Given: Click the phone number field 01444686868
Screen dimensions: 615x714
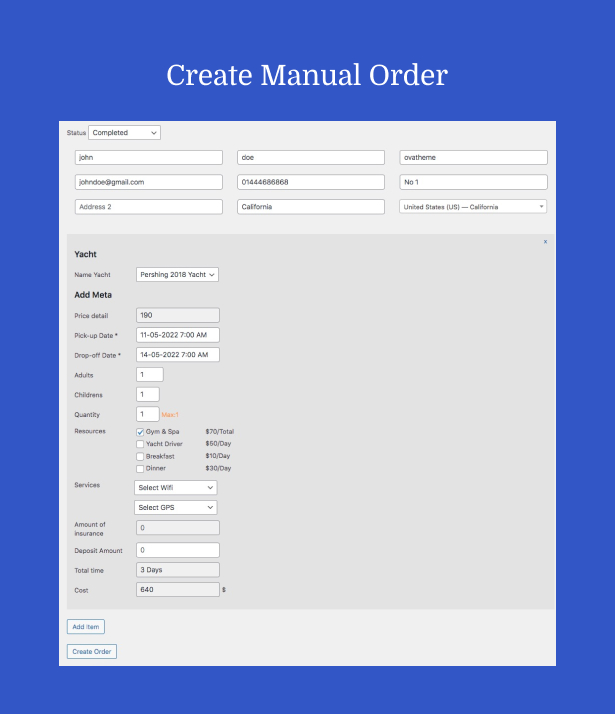Looking at the screenshot, I should (x=310, y=182).
